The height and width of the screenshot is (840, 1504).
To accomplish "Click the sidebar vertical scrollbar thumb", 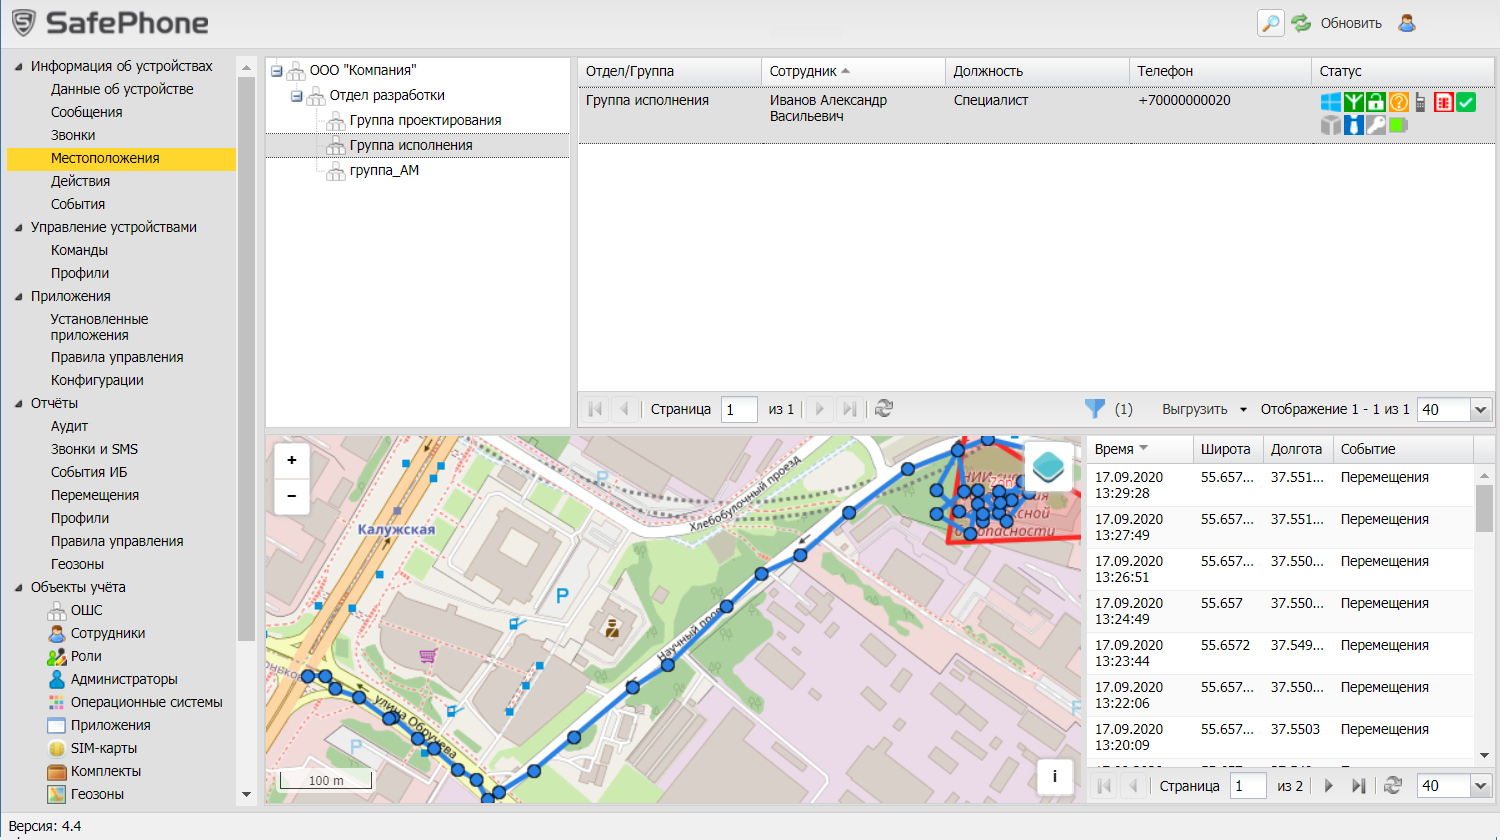I will tap(246, 358).
